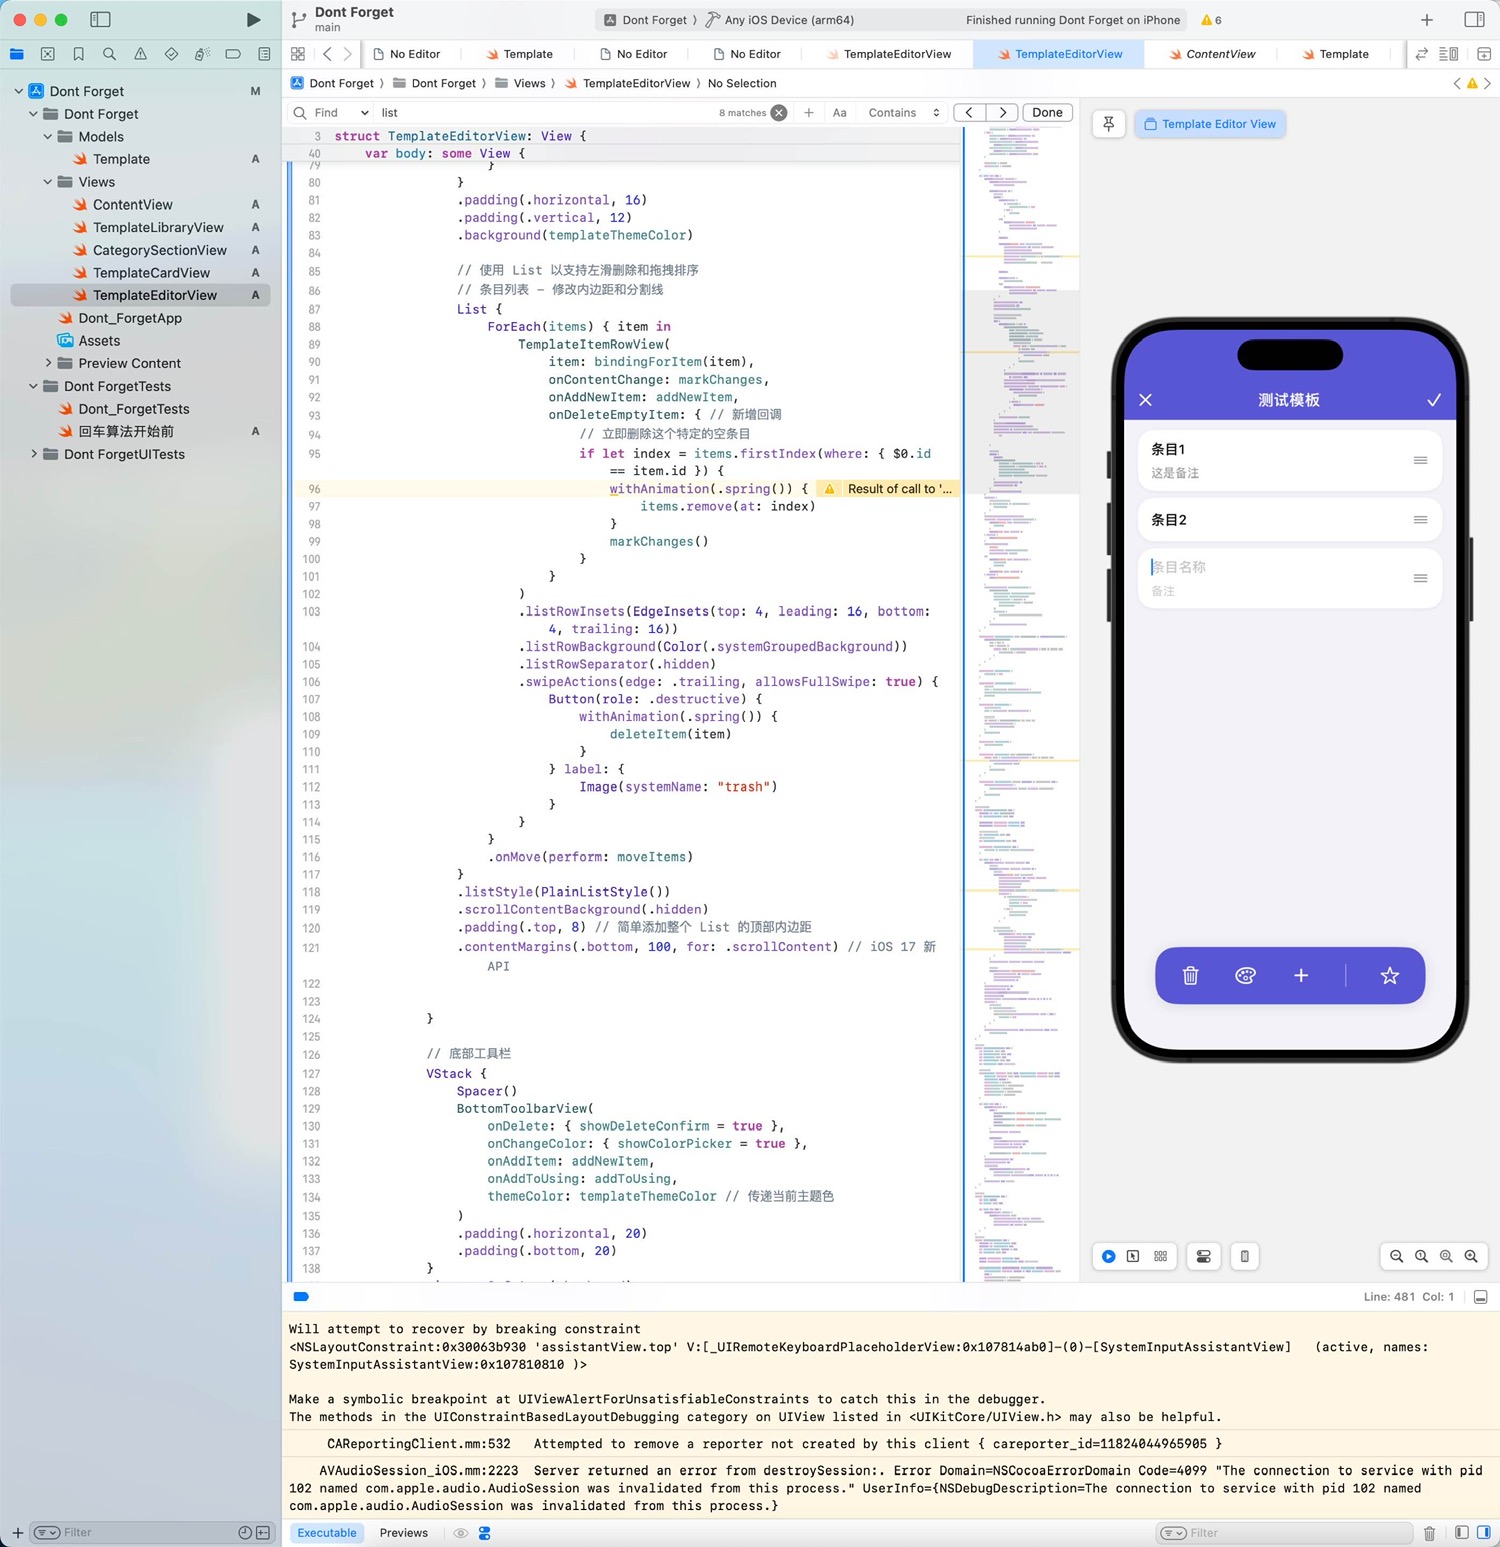1500x1547 pixels.
Task: Select TemplateCardView file in navigator
Action: coord(151,273)
